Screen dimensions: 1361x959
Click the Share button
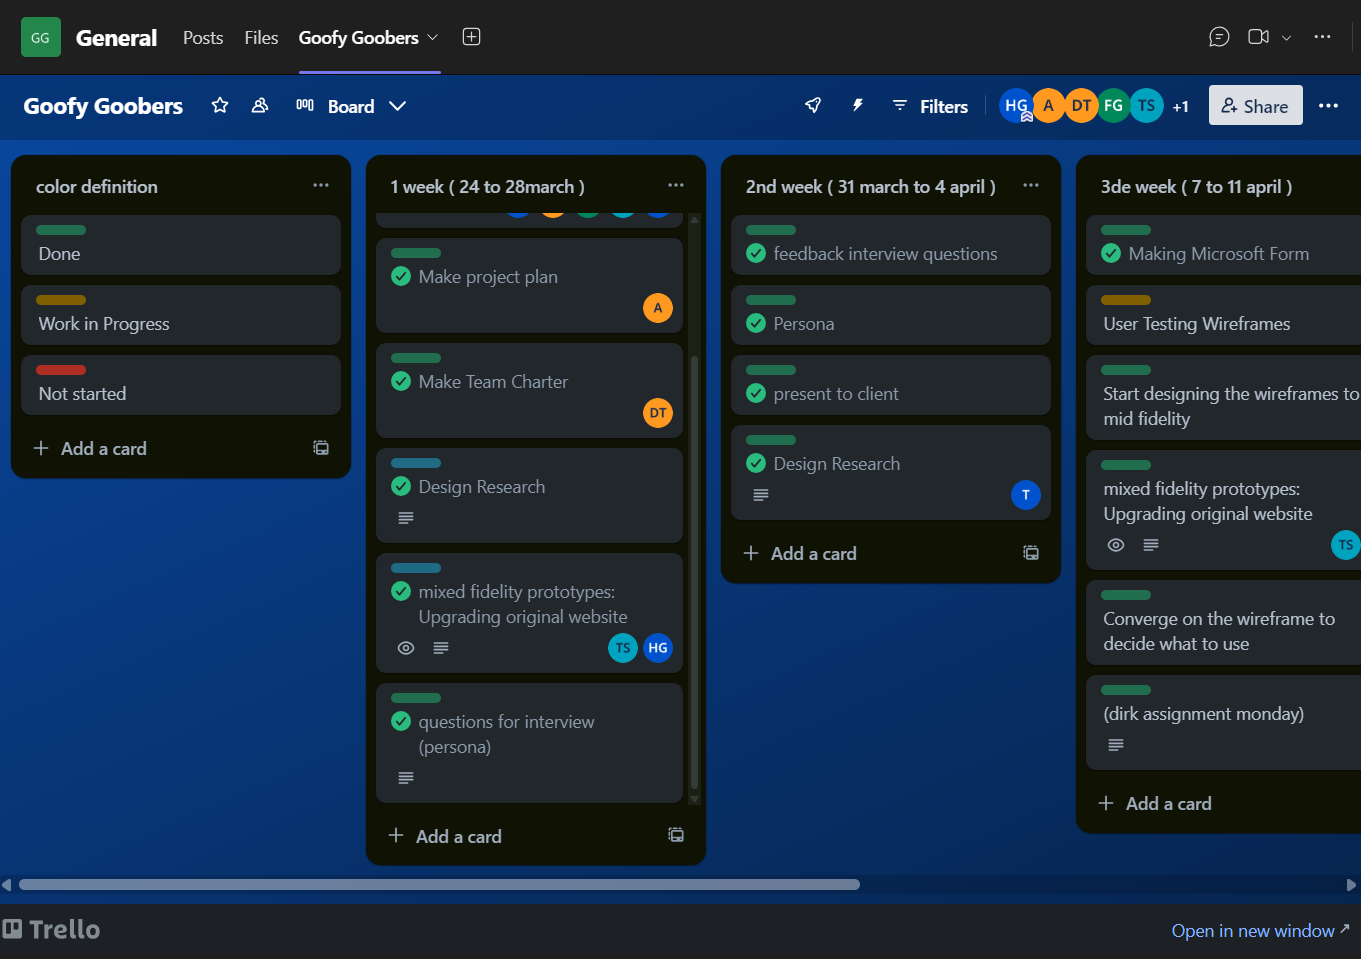1255,105
